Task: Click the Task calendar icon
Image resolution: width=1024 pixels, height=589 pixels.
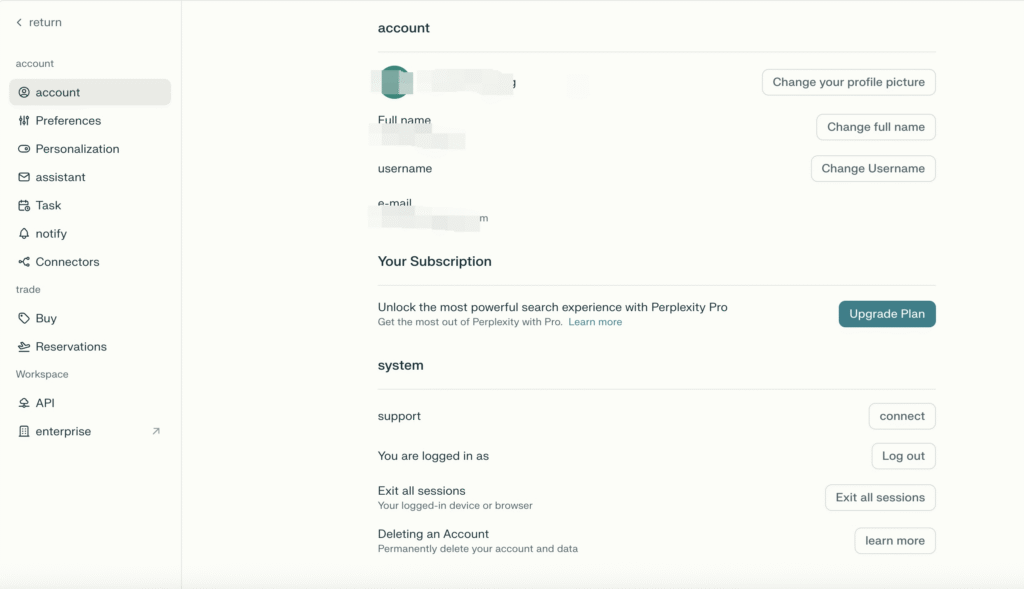Action: pos(24,205)
